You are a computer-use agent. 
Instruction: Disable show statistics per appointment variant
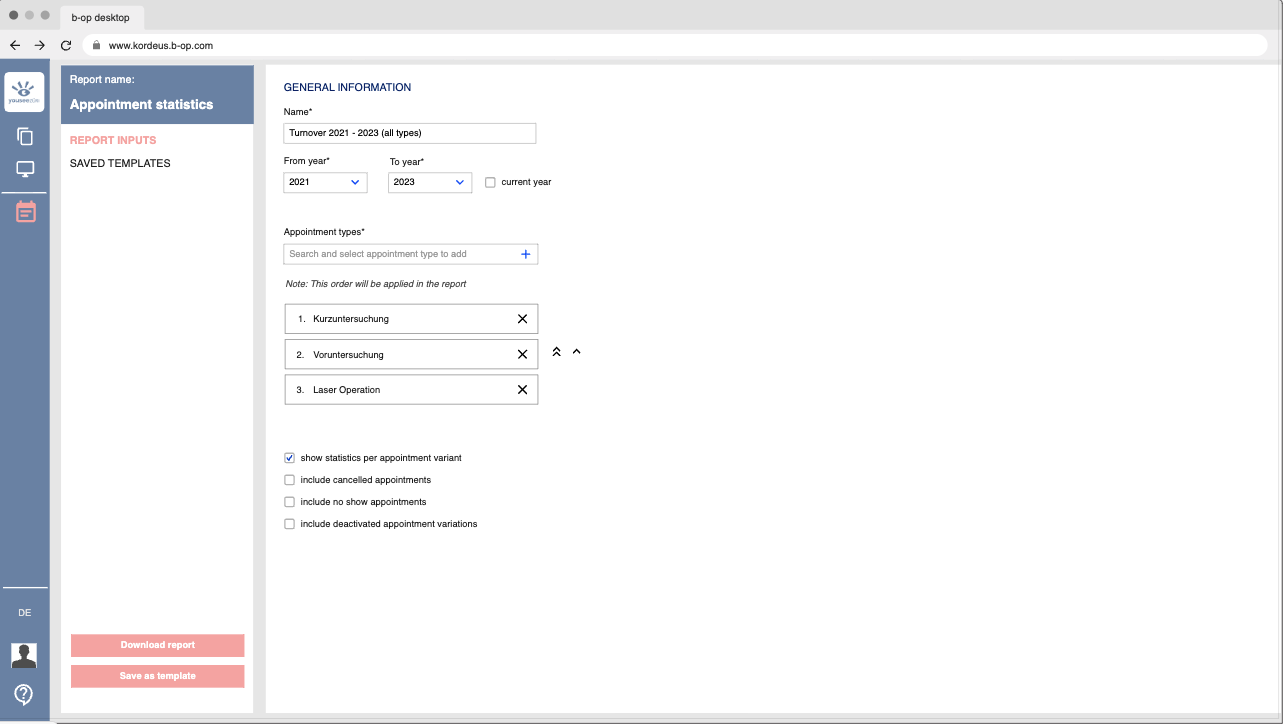290,458
